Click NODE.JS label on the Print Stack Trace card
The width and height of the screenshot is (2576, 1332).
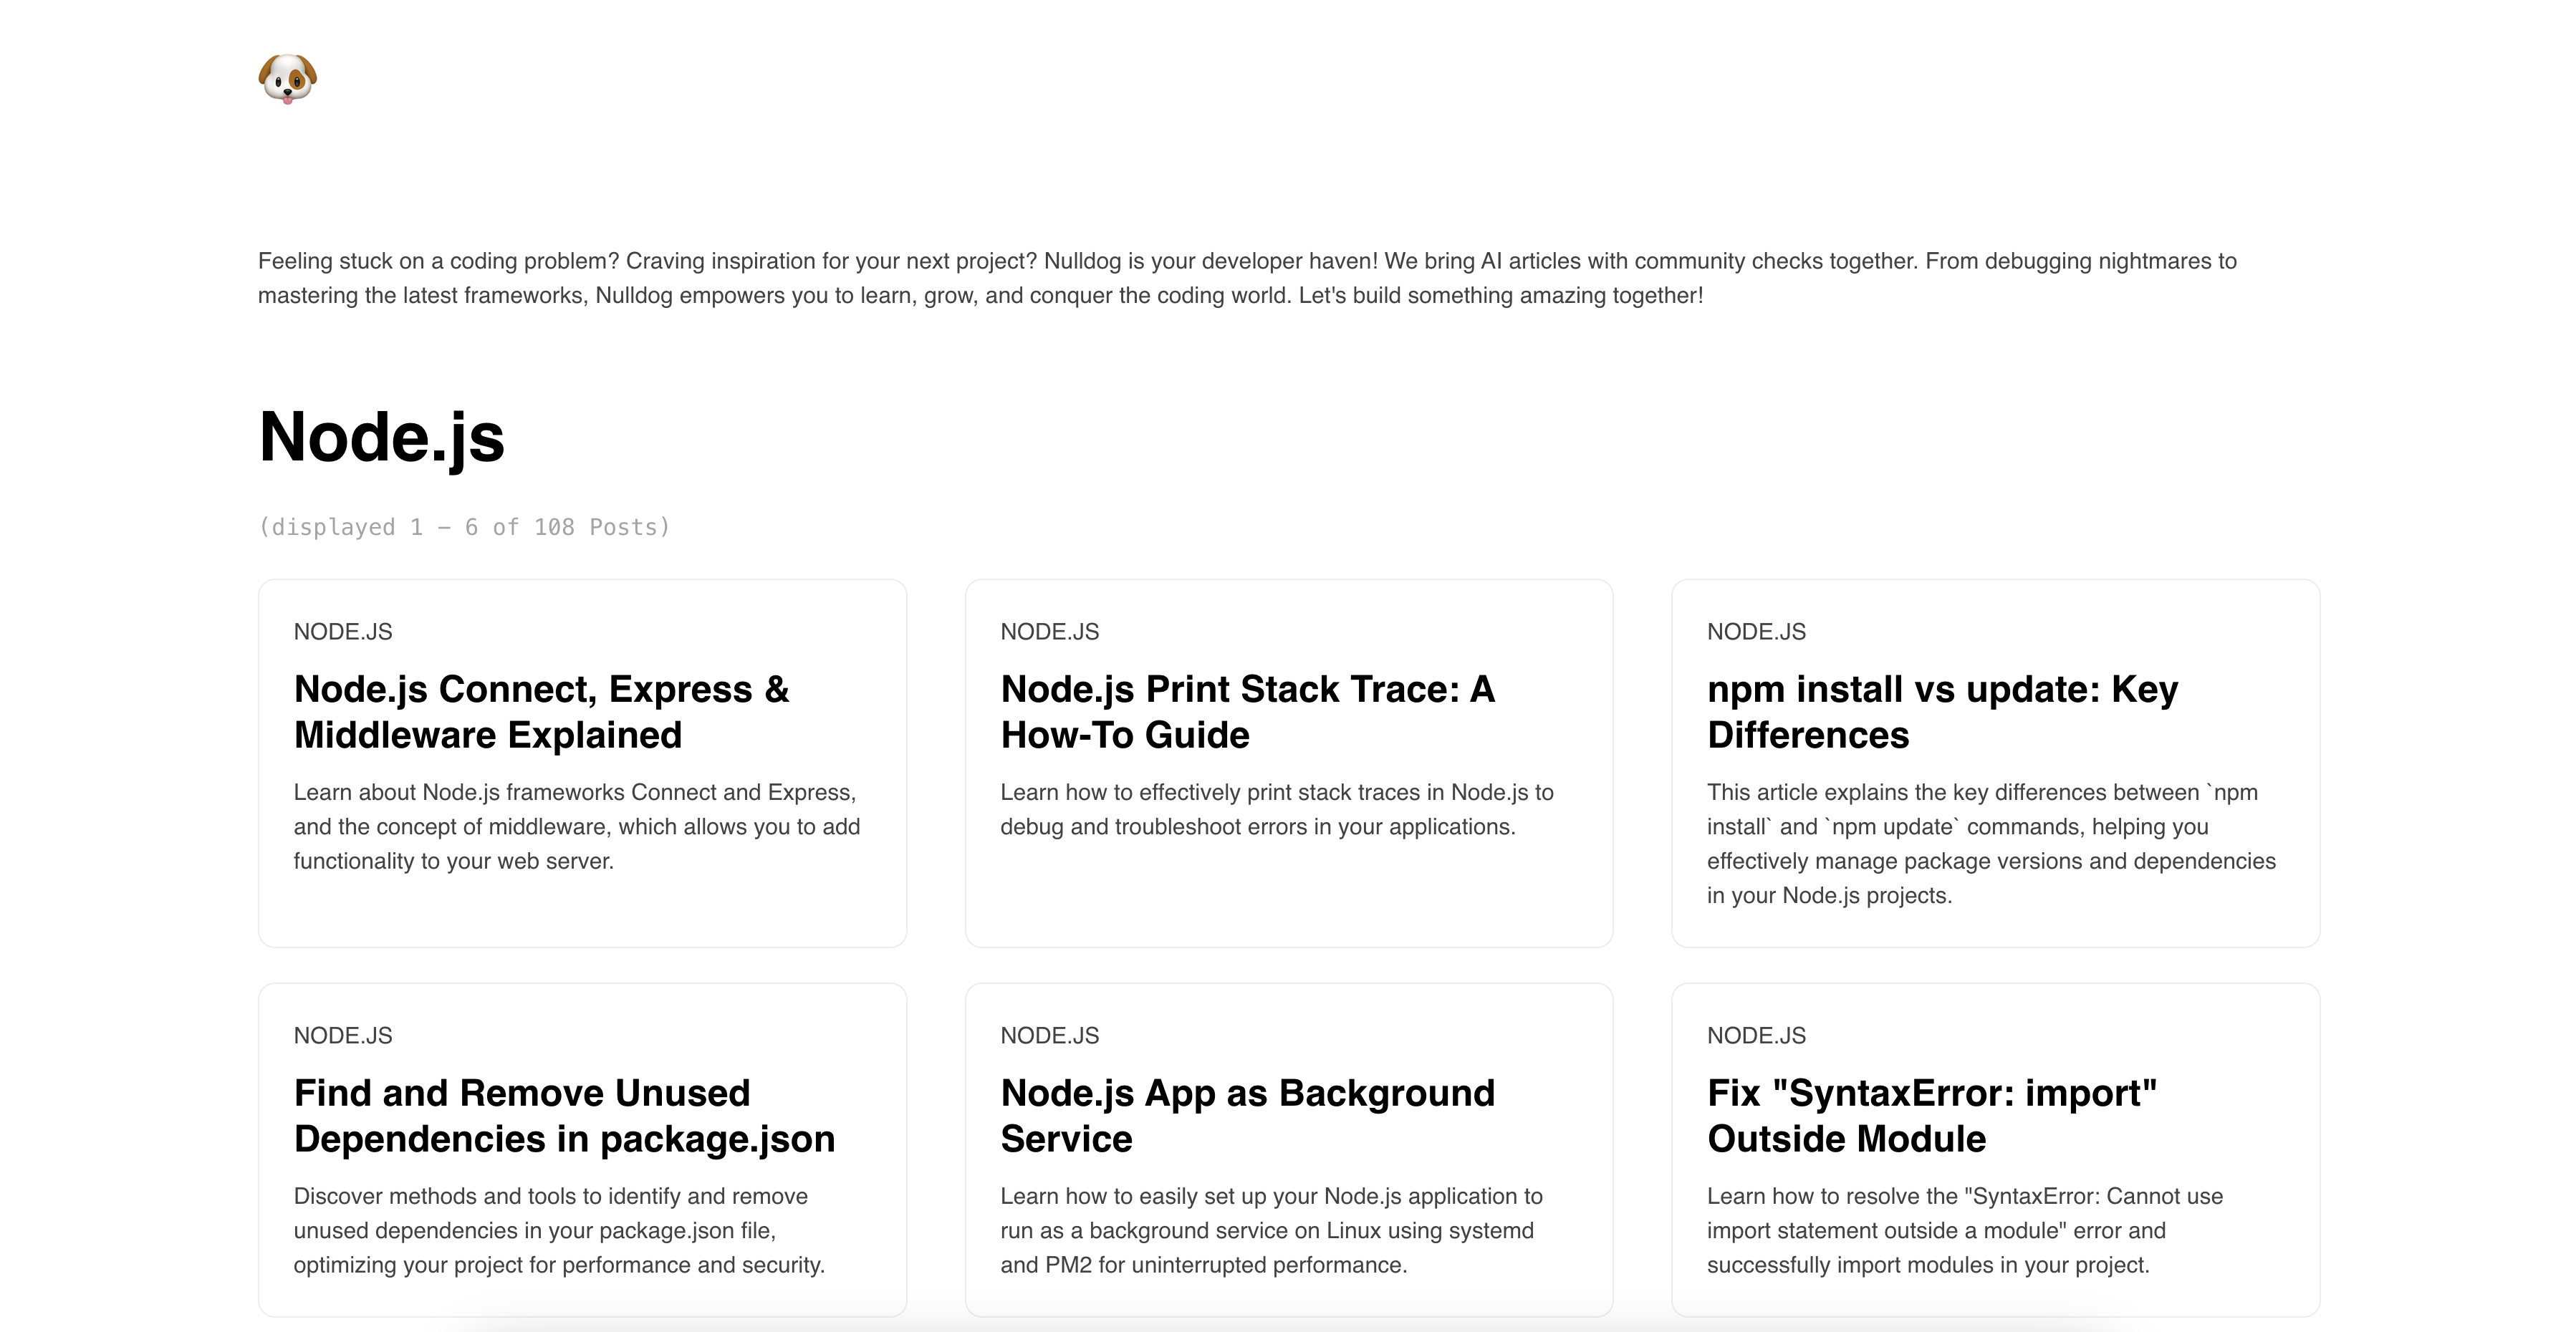coord(1050,631)
